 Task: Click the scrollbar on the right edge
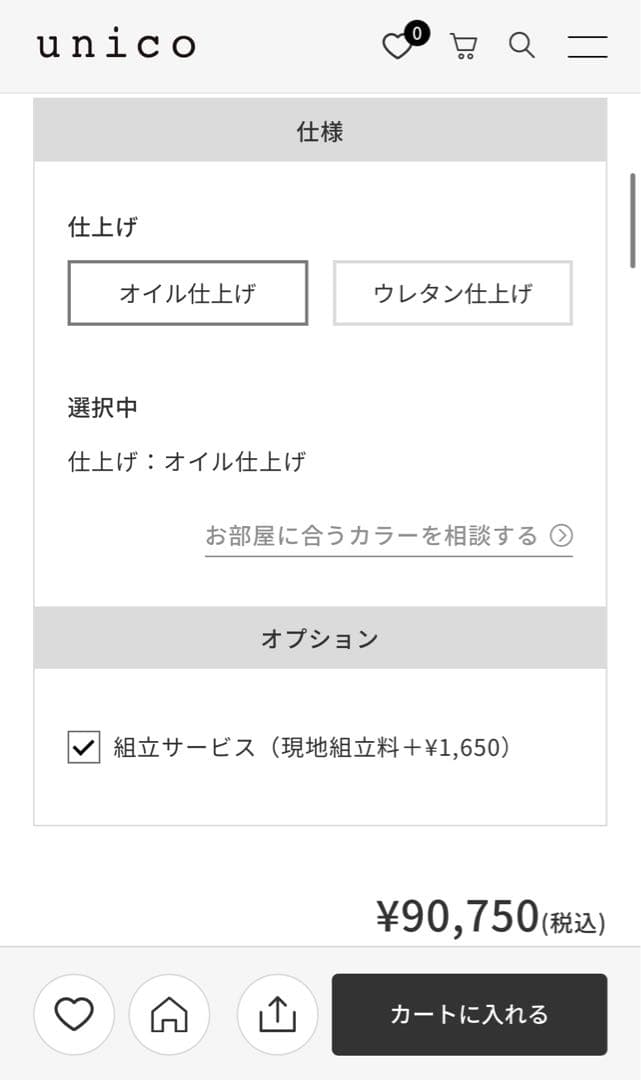click(635, 220)
